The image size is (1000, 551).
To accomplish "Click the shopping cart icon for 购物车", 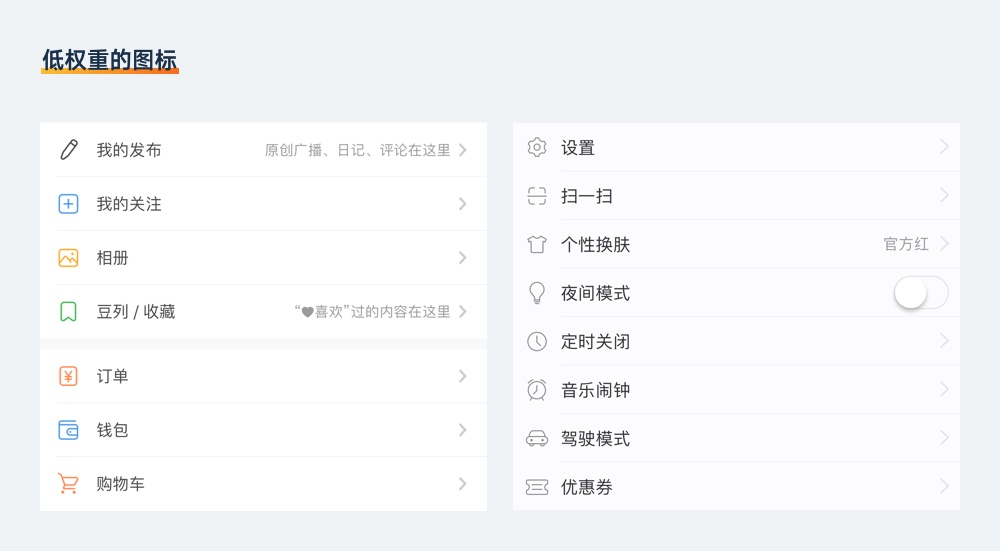I will click(68, 484).
